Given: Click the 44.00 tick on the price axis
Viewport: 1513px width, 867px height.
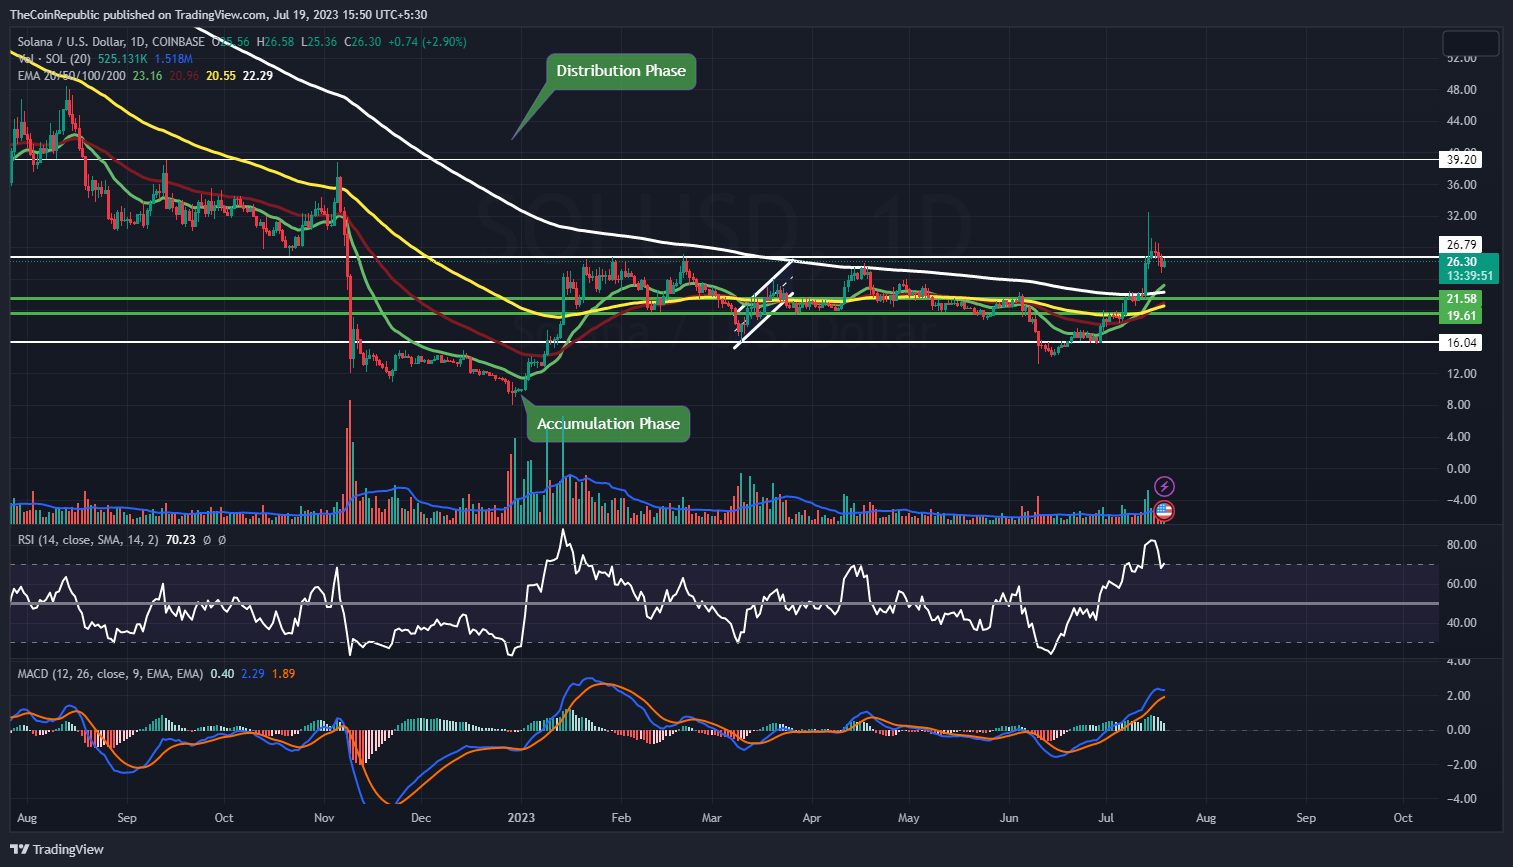Looking at the screenshot, I should (x=1460, y=121).
